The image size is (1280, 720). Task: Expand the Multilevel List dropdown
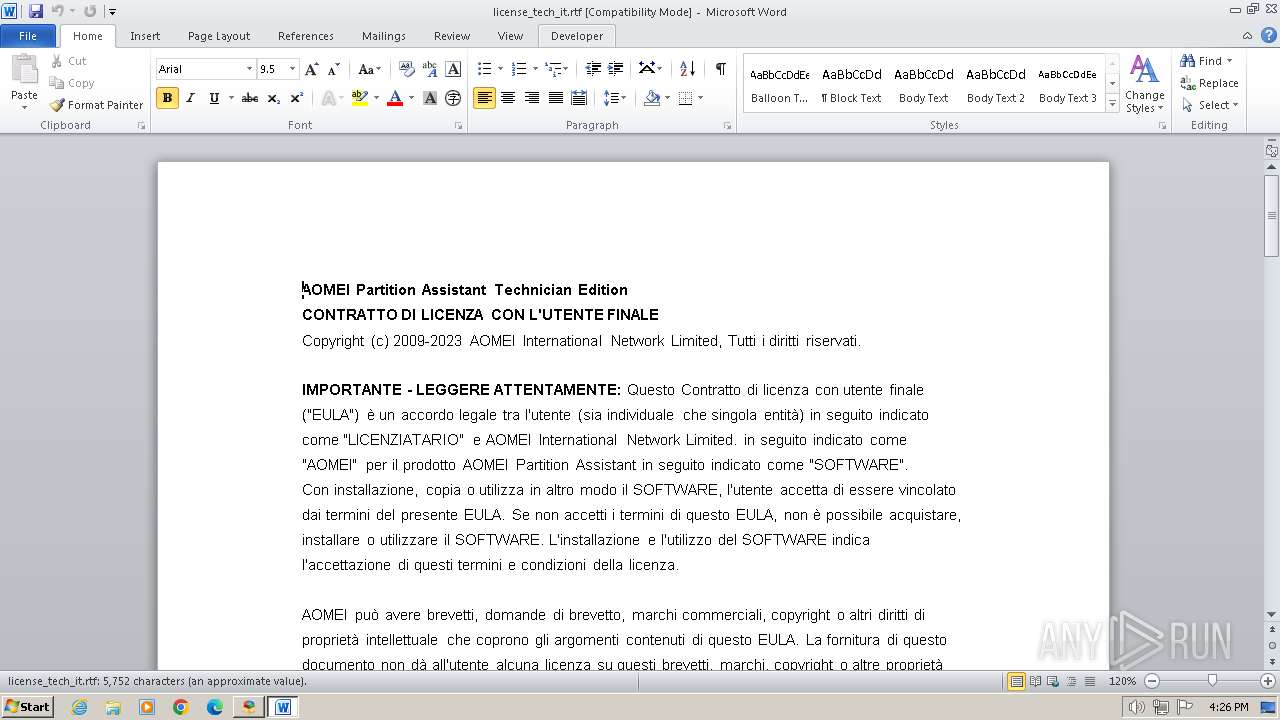pyautogui.click(x=565, y=69)
